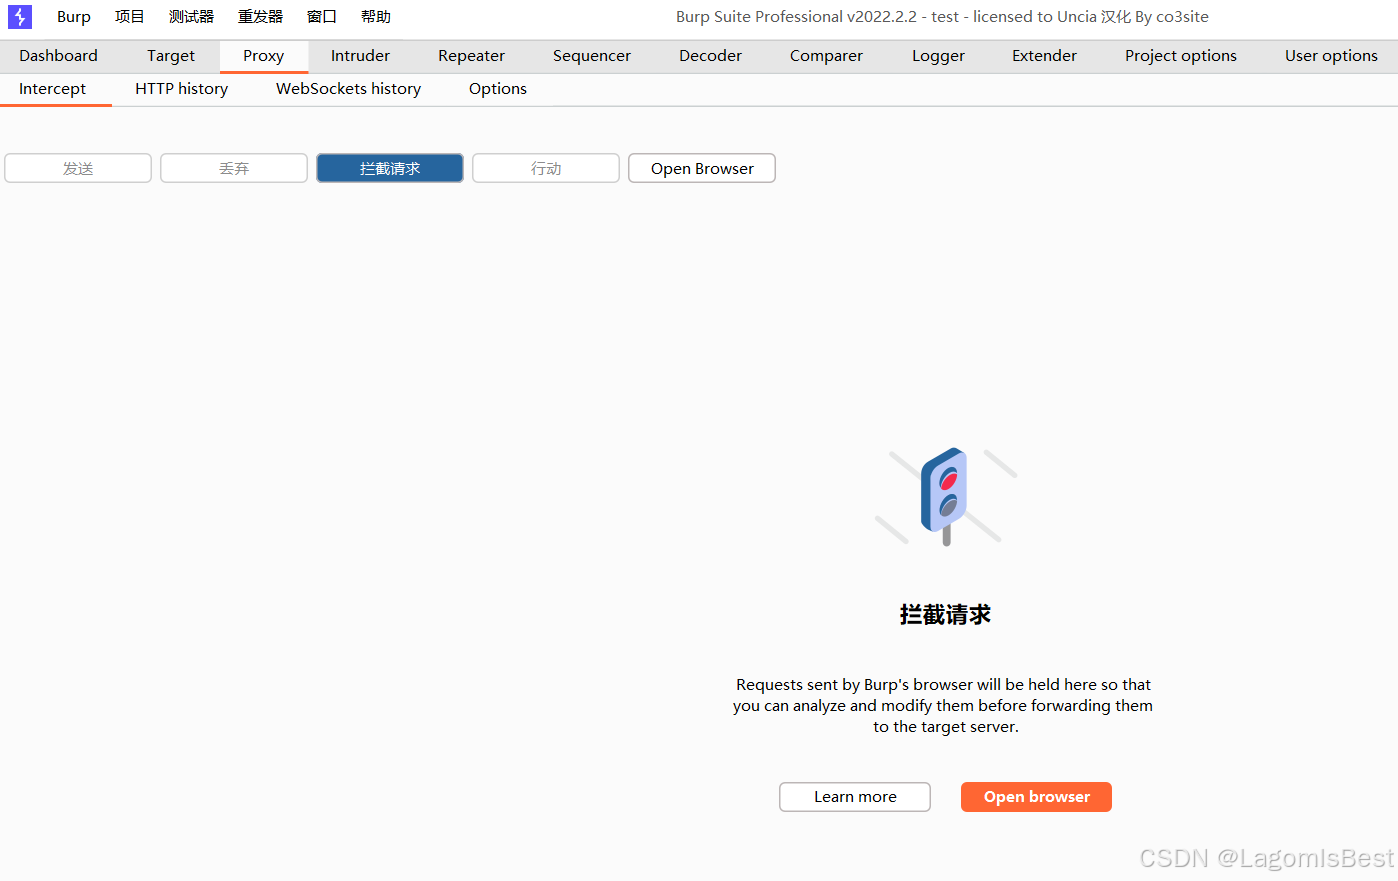Open the Logger tab
The image size is (1398, 881).
click(x=938, y=56)
